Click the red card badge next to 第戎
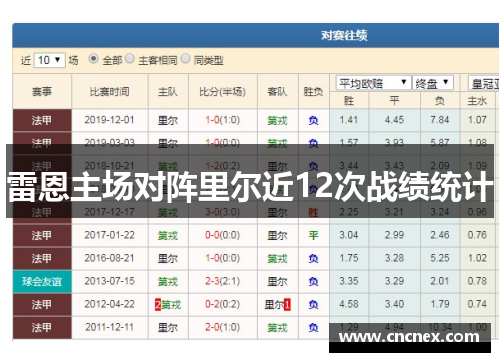 coord(158,305)
